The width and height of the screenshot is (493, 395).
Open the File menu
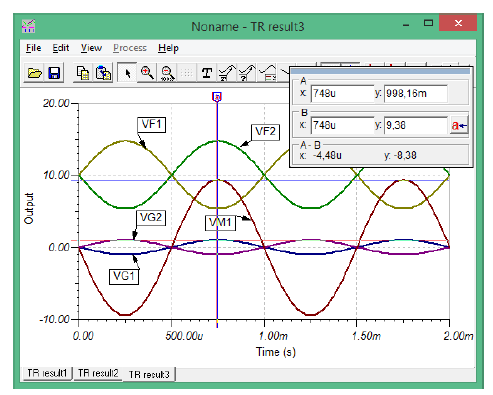33,48
